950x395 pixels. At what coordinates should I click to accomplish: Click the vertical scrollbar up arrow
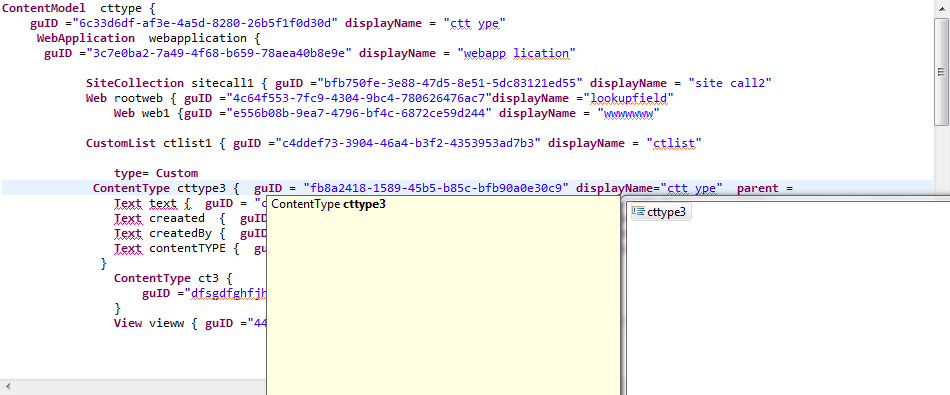click(x=942, y=9)
